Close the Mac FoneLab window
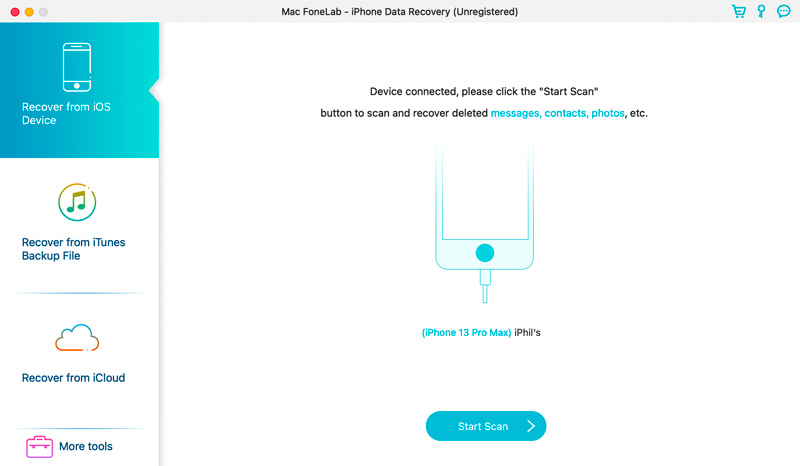Screen dimensions: 800x466 [x=14, y=12]
